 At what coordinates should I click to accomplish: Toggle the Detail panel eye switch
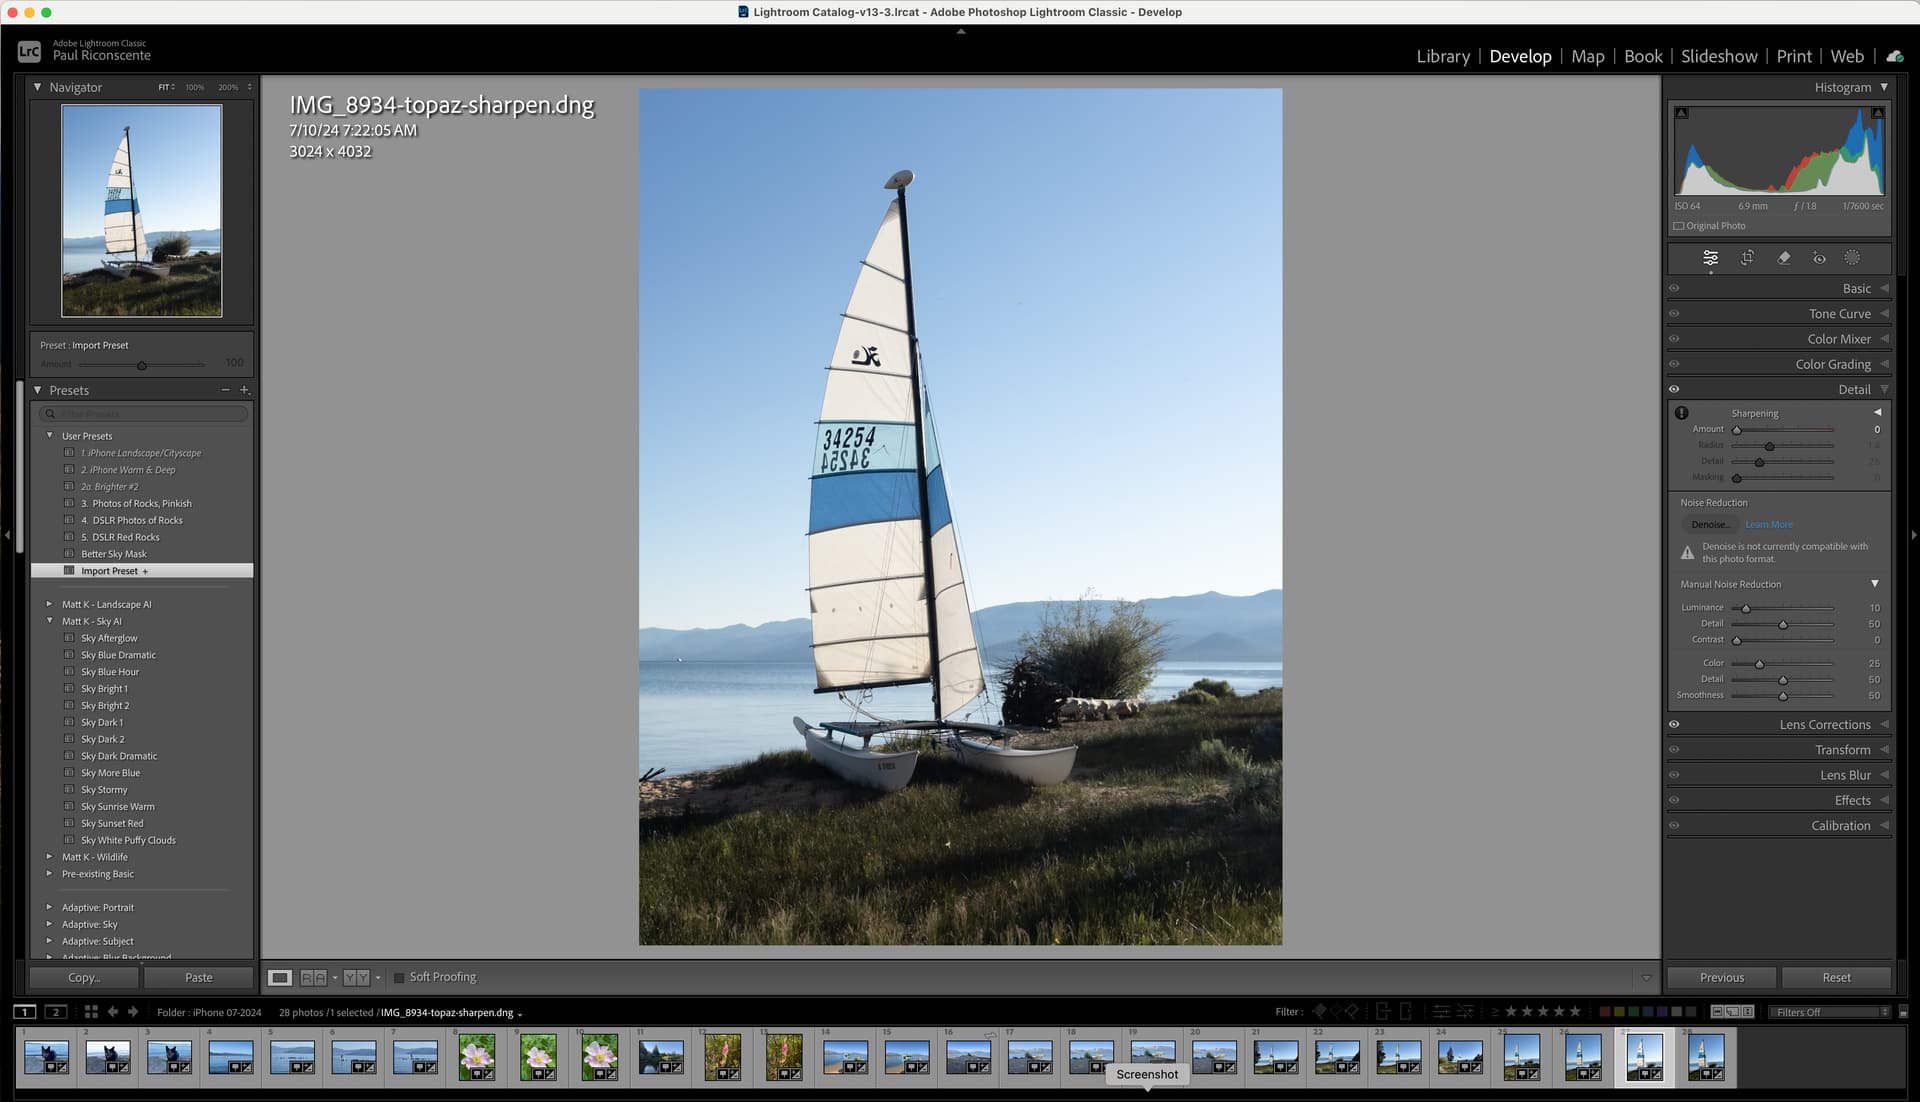click(x=1674, y=390)
